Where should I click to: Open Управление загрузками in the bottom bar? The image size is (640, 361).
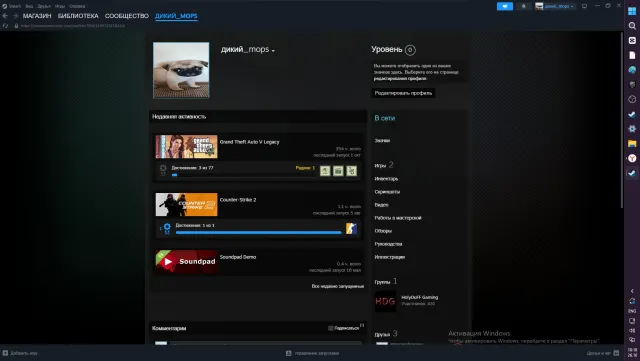312,353
